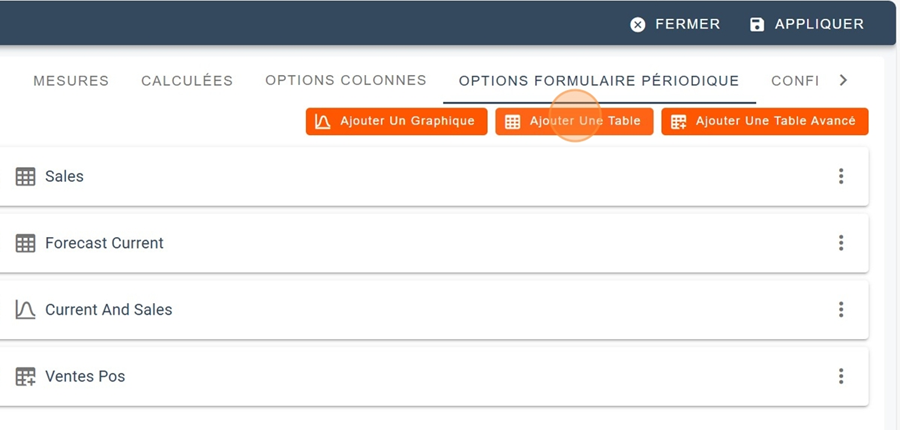This screenshot has width=900, height=430.
Task: Switch to the Mesures tab
Action: [x=71, y=81]
